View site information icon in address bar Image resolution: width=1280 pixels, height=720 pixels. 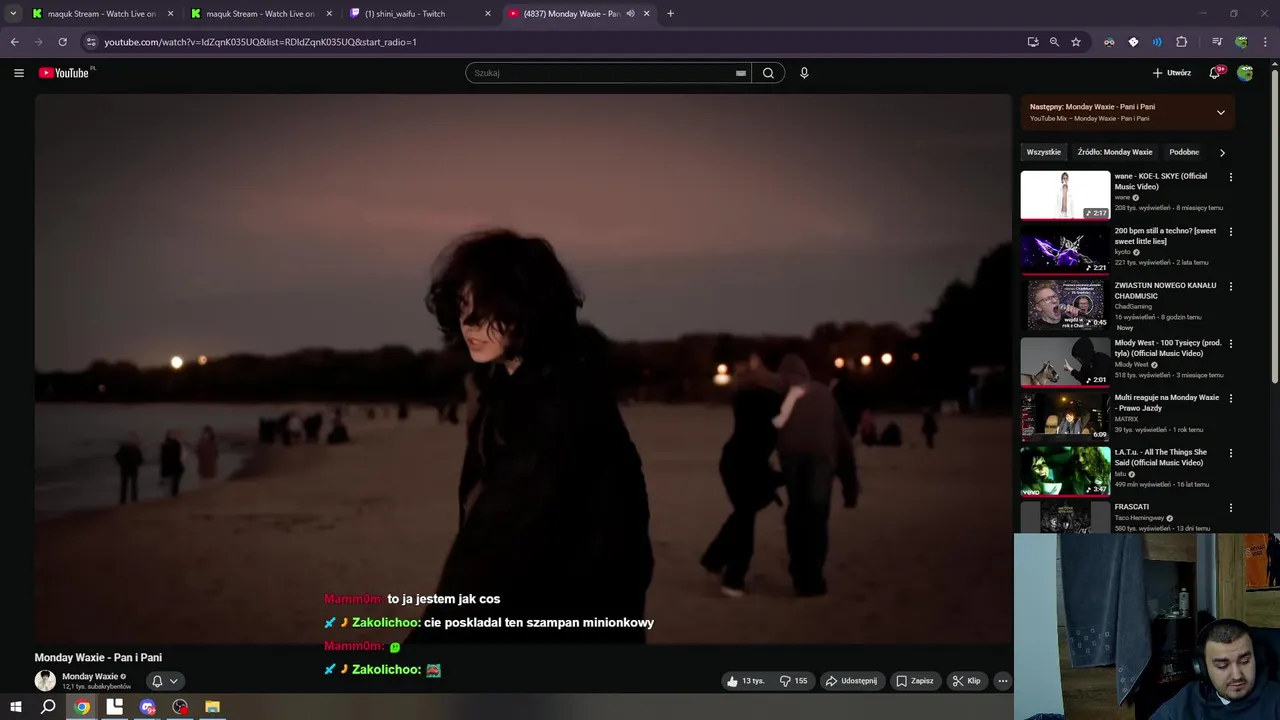click(x=91, y=42)
